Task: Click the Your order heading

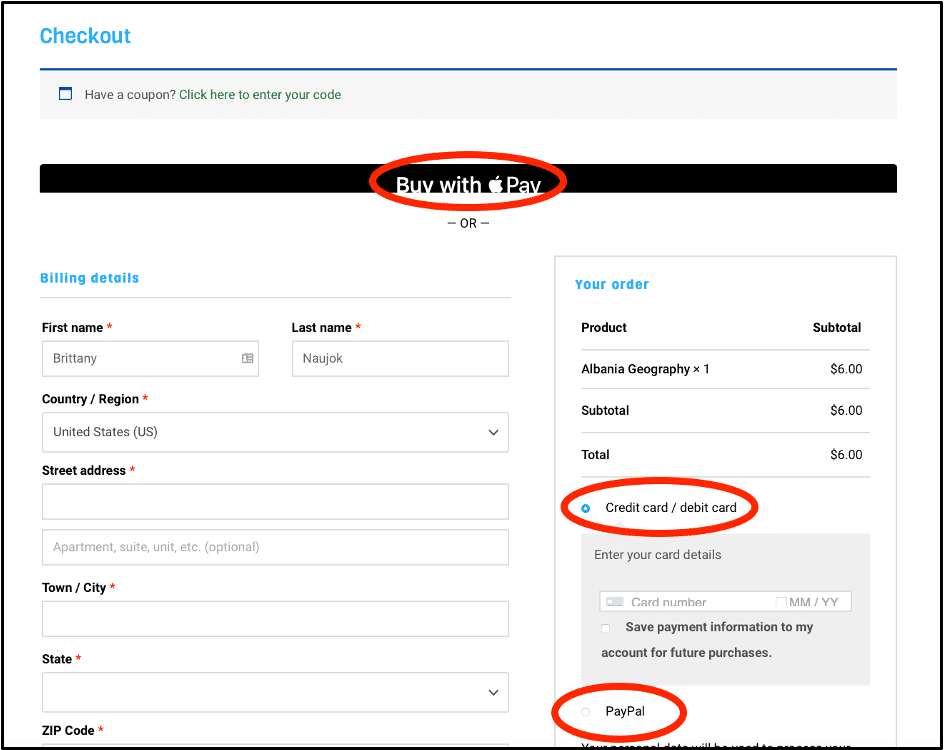Action: pyautogui.click(x=612, y=284)
